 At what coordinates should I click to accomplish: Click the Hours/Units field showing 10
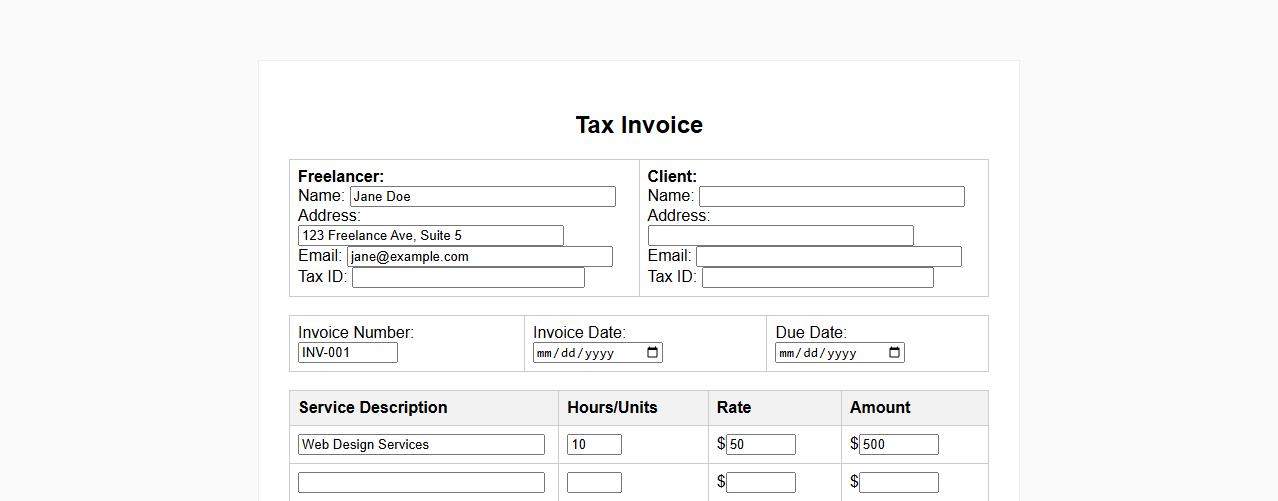click(594, 444)
